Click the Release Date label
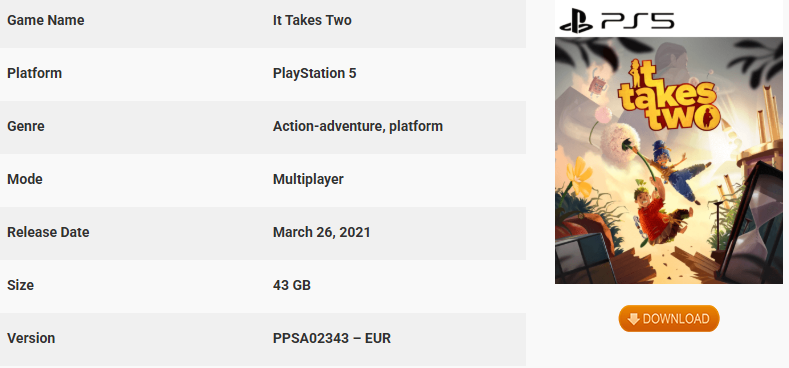The width and height of the screenshot is (789, 368). (48, 232)
